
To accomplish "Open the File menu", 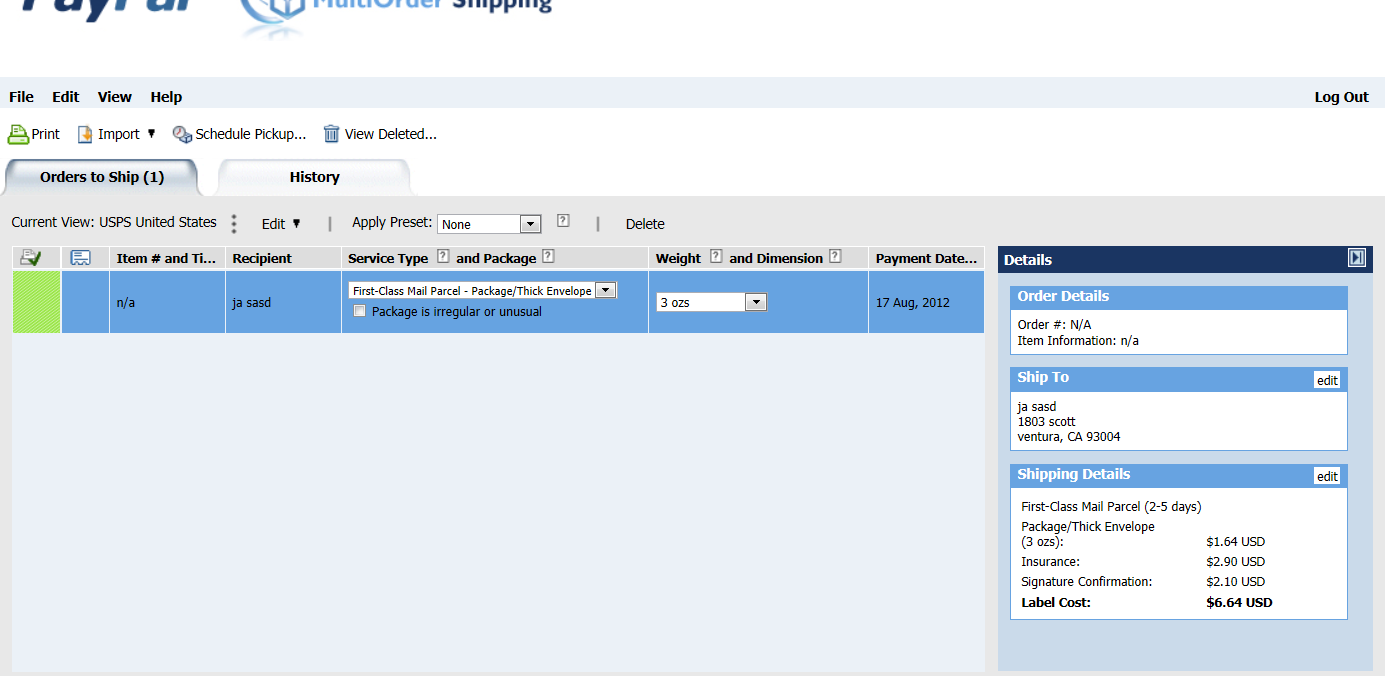I will (21, 97).
